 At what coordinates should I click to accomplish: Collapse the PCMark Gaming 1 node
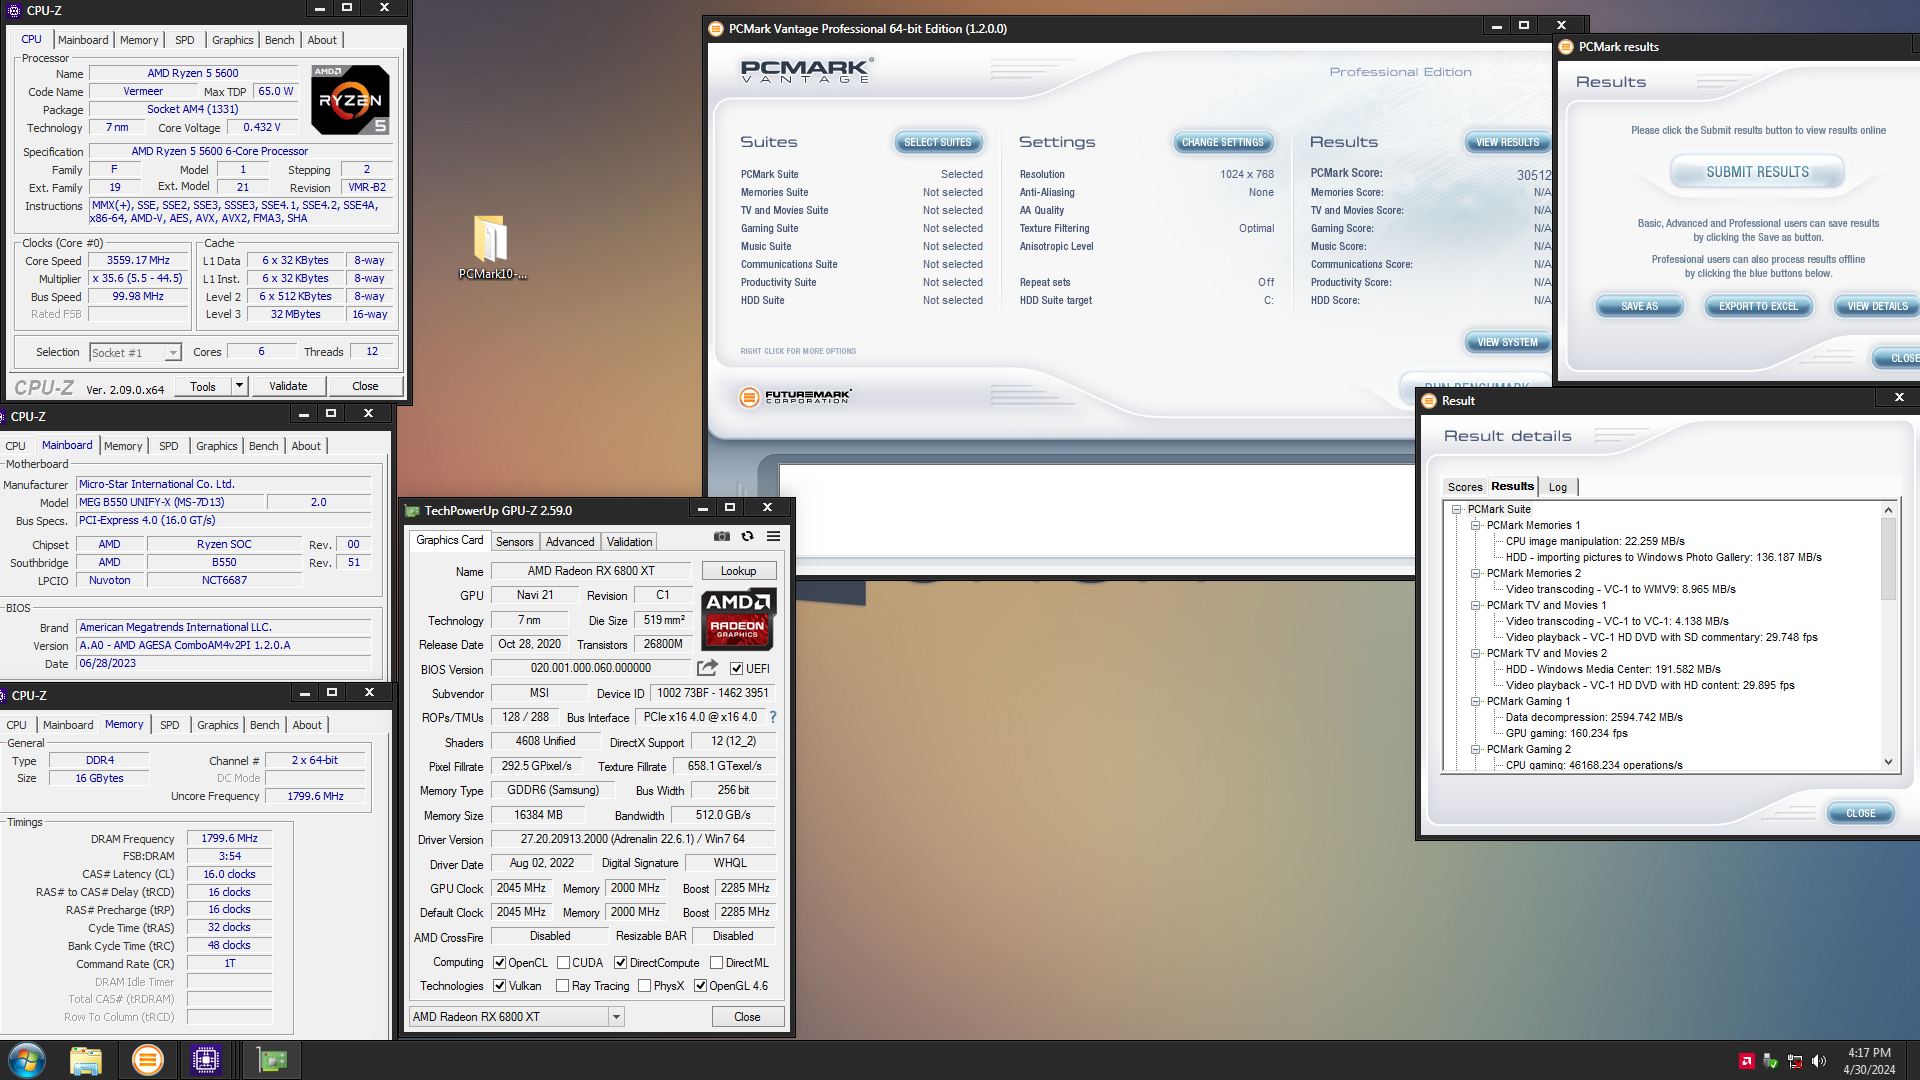1475,702
